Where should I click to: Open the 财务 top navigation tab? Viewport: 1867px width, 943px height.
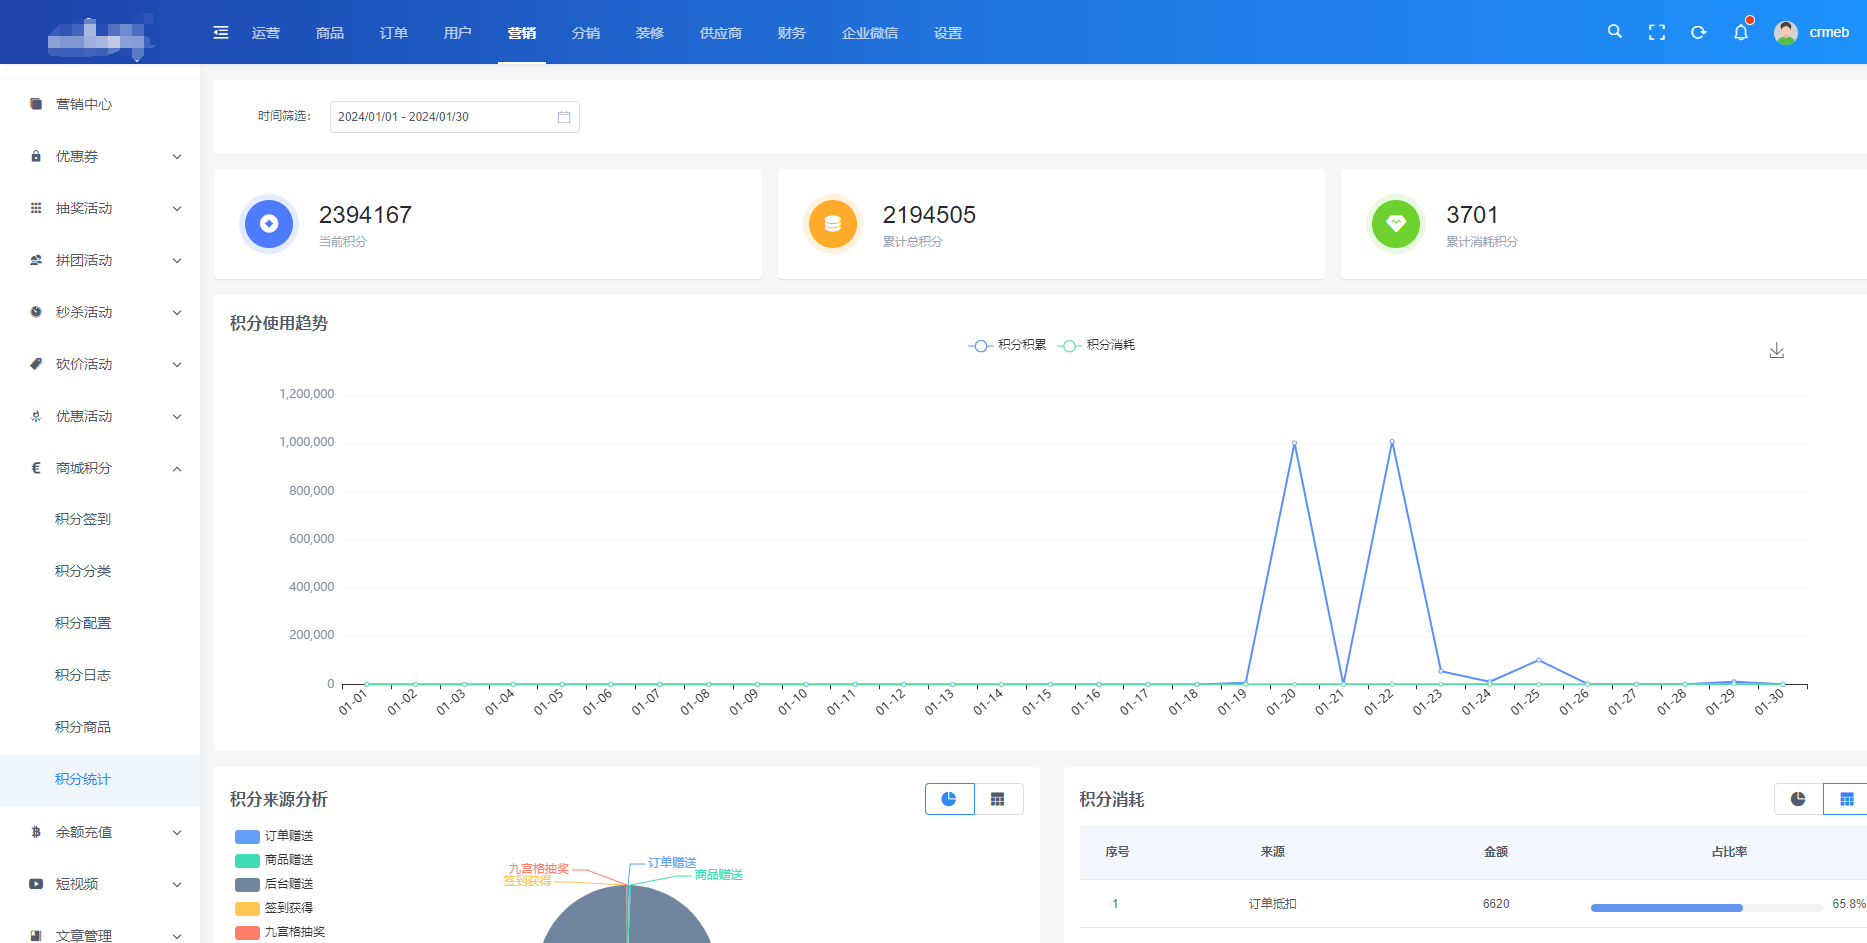[792, 33]
